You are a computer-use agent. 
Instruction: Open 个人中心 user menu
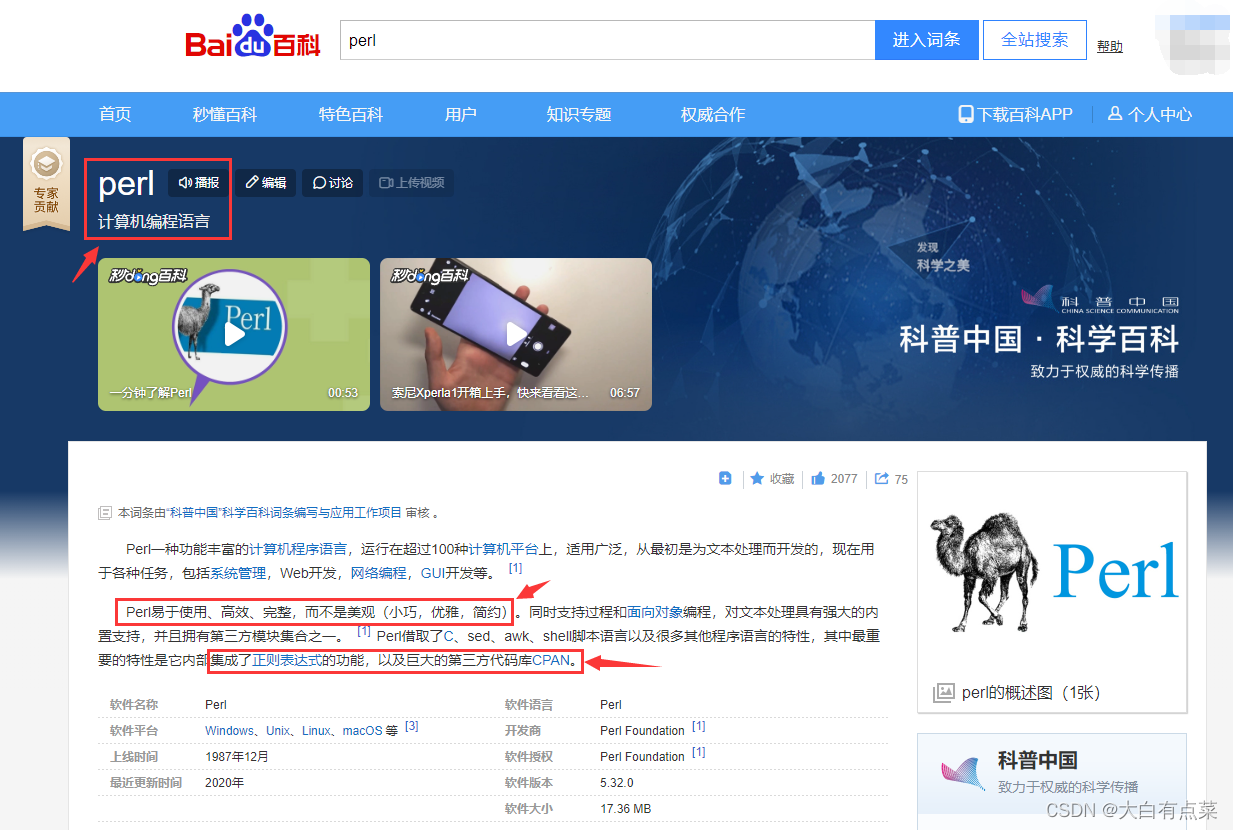tap(1150, 114)
